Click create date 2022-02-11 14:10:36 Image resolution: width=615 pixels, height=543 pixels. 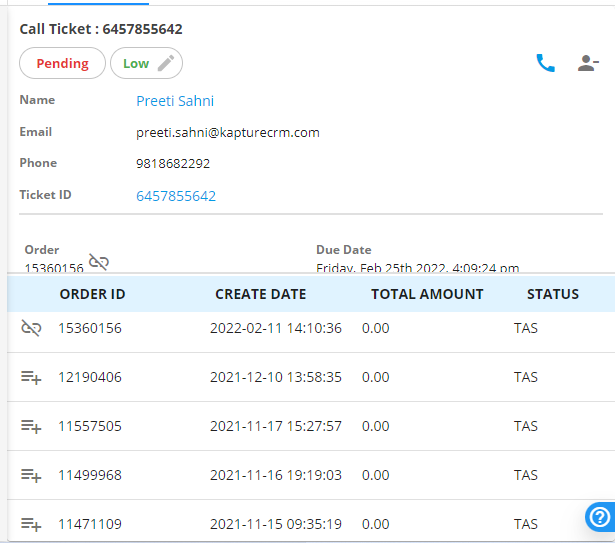point(276,328)
